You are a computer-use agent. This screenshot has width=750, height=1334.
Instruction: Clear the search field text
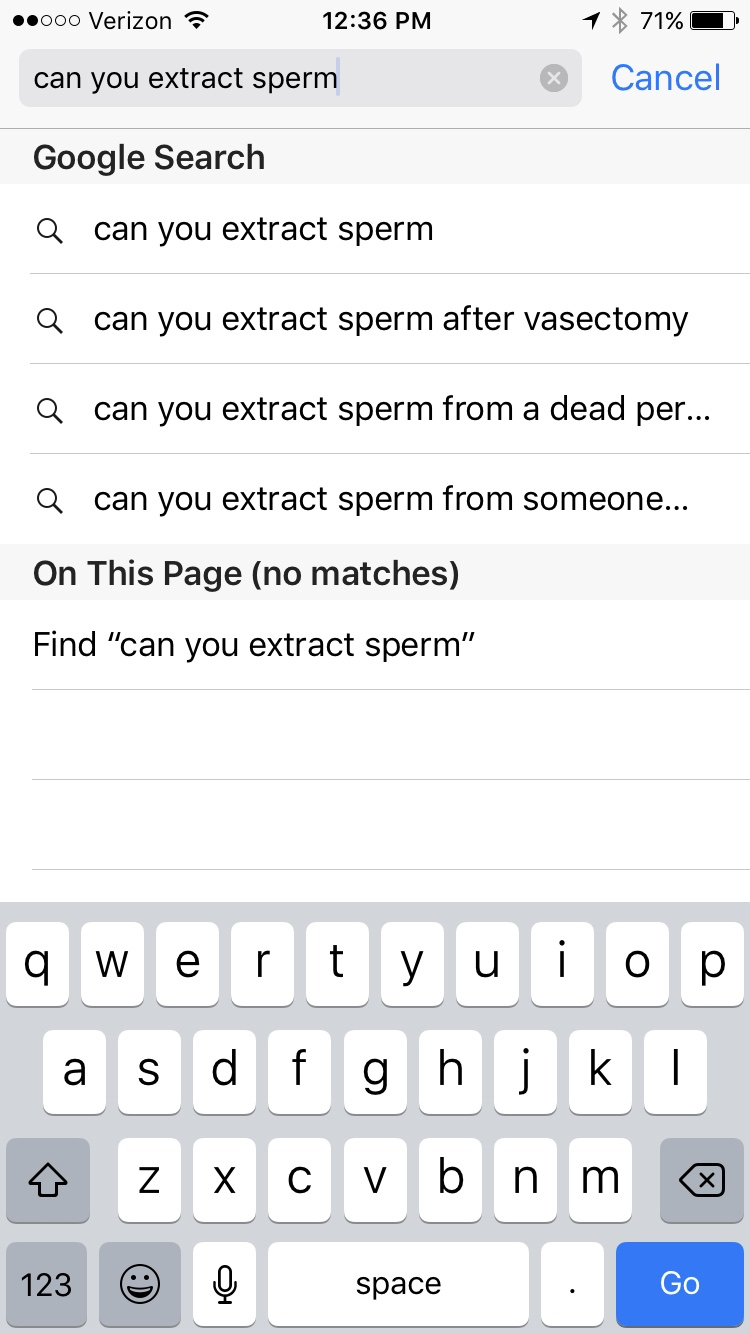click(x=553, y=78)
